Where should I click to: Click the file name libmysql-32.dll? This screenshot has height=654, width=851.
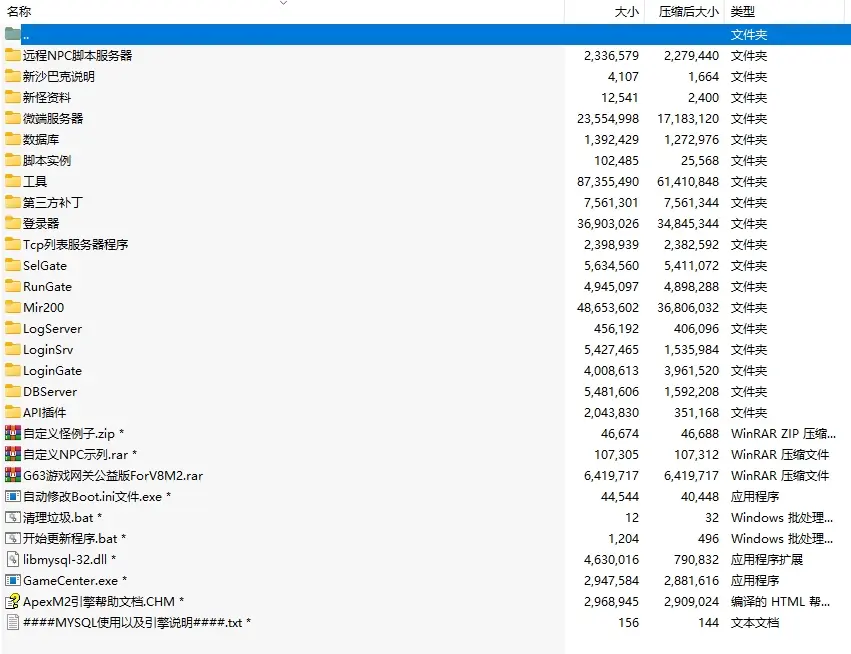click(x=65, y=560)
